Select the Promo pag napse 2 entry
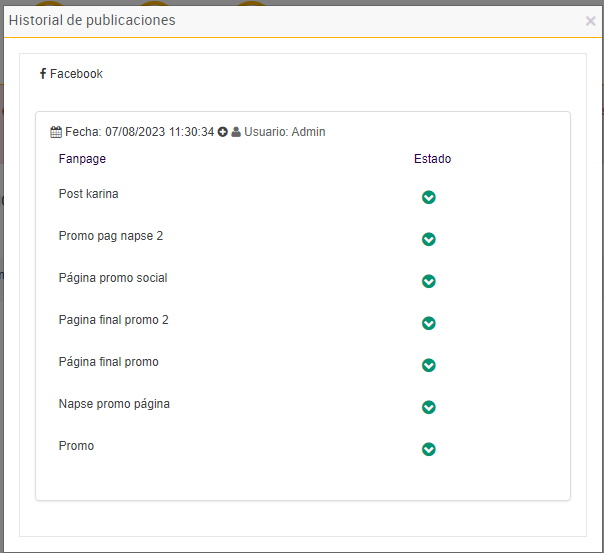 pos(110,236)
